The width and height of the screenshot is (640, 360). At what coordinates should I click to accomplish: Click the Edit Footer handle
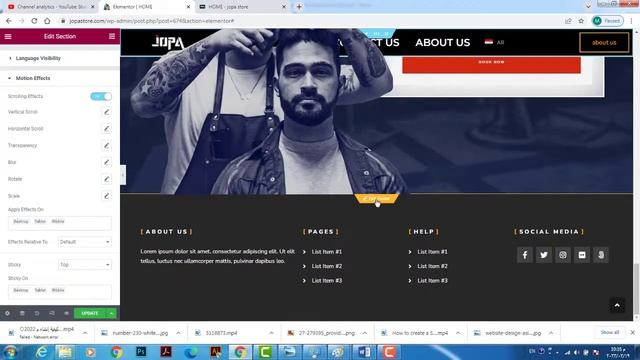pyautogui.click(x=377, y=199)
